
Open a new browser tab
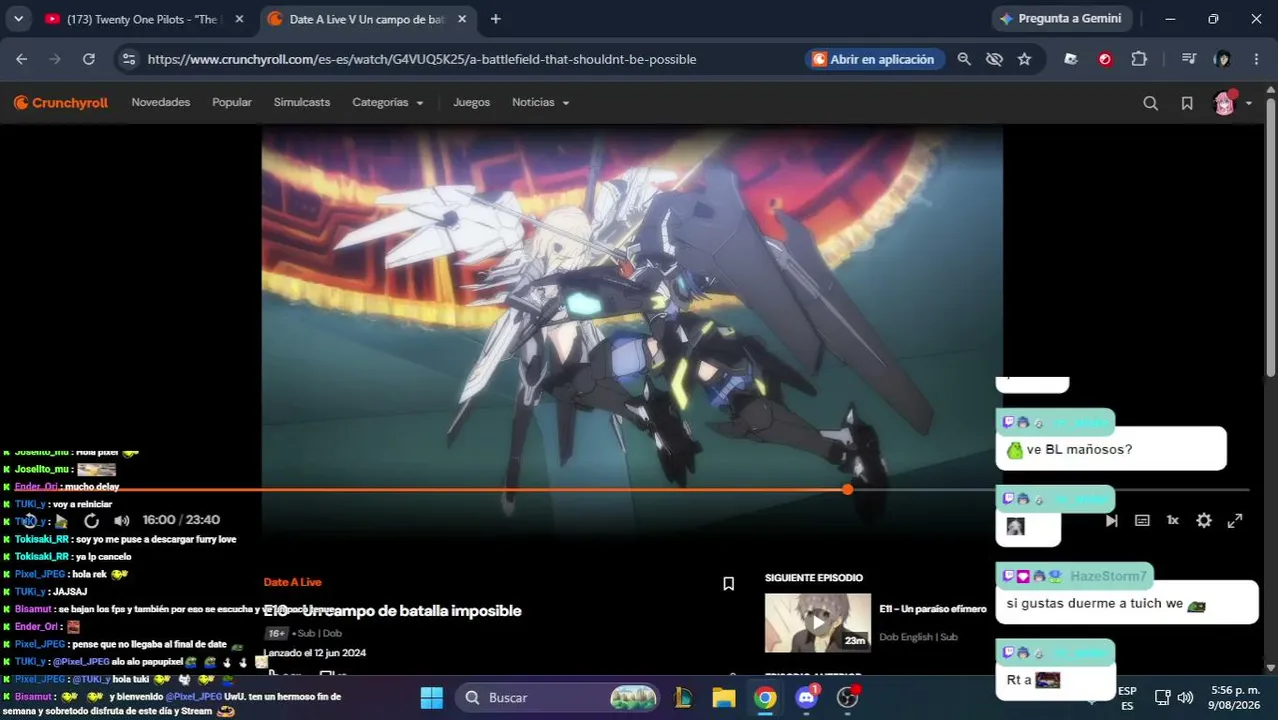click(495, 19)
